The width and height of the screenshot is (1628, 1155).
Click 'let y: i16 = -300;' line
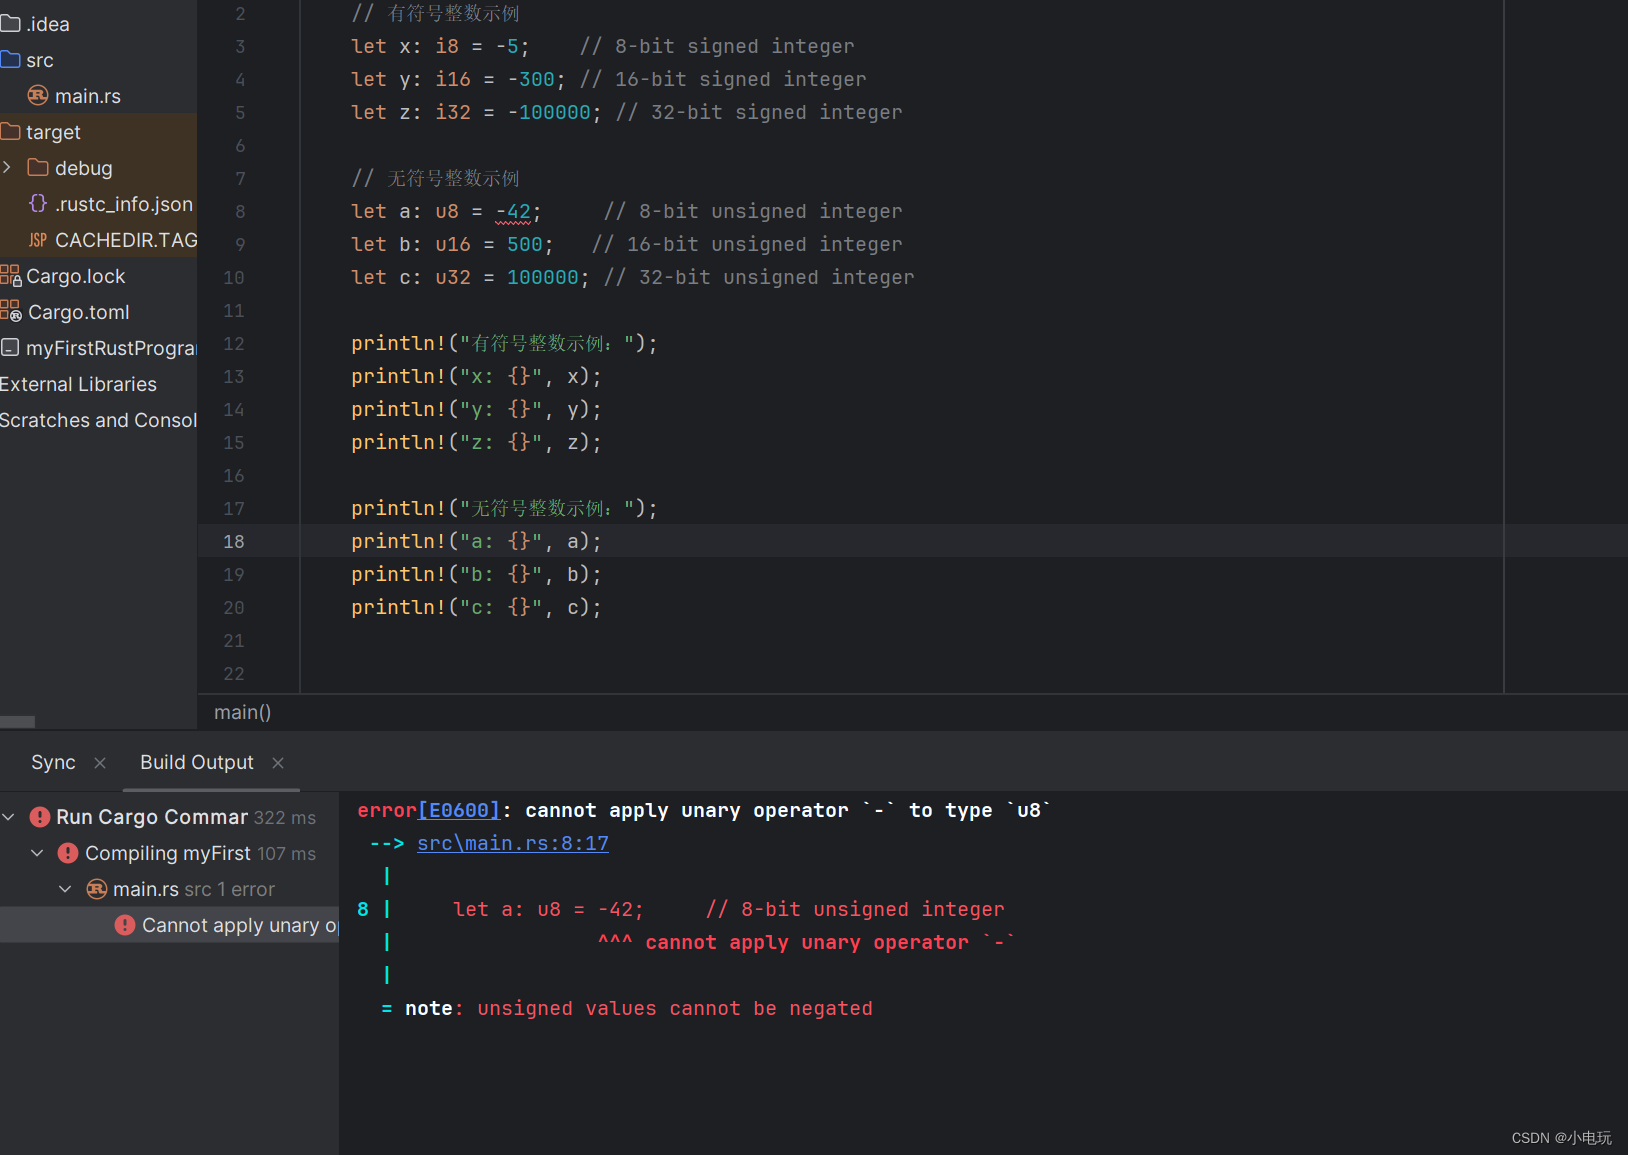[x=458, y=79]
